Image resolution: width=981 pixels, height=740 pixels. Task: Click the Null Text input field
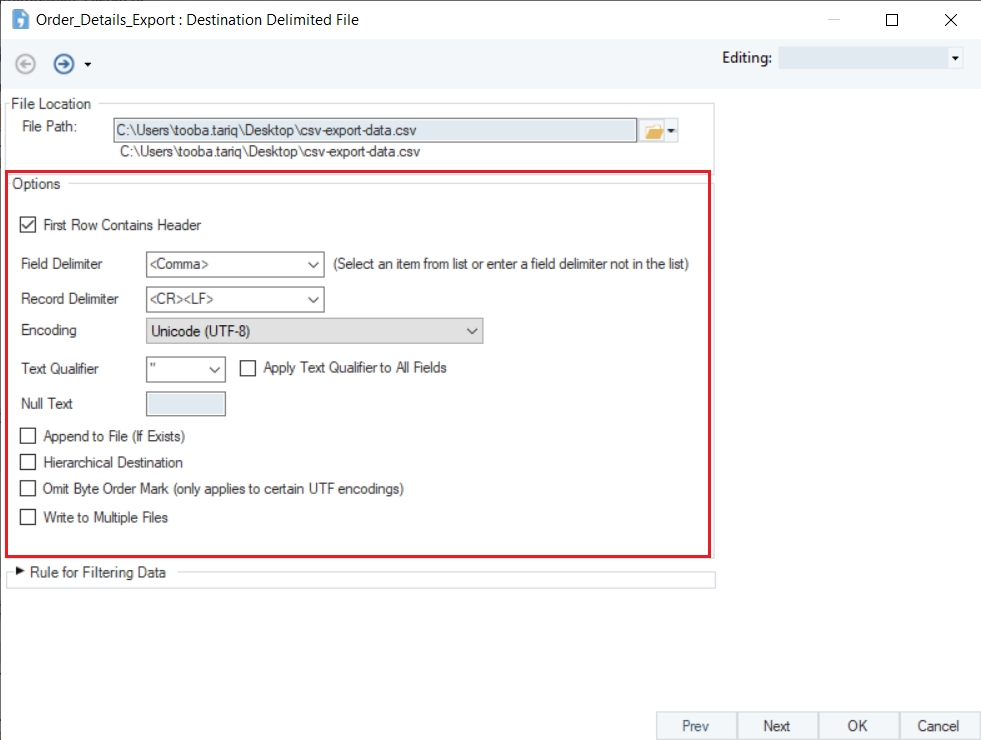point(186,404)
